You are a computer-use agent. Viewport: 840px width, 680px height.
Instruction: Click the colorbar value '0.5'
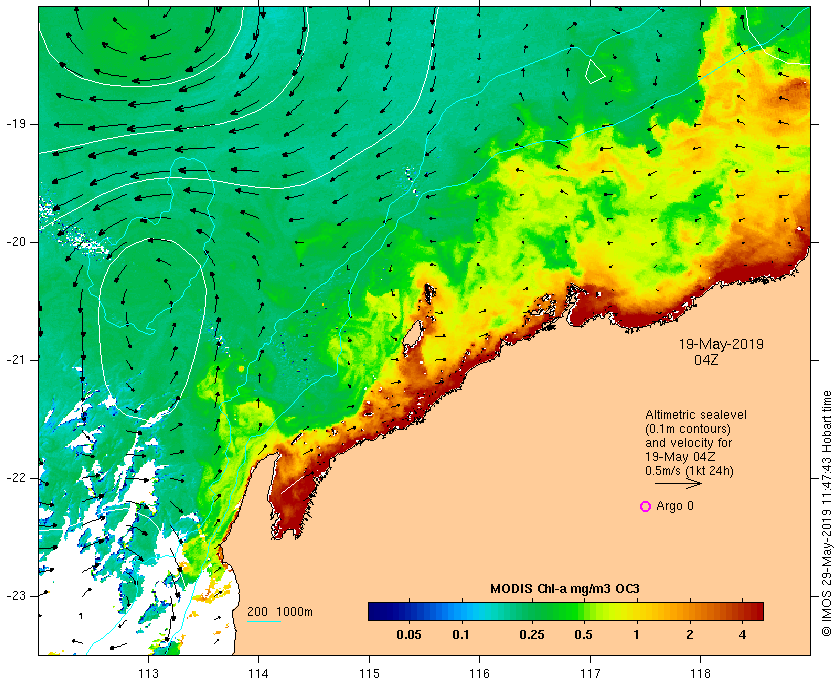click(x=583, y=635)
